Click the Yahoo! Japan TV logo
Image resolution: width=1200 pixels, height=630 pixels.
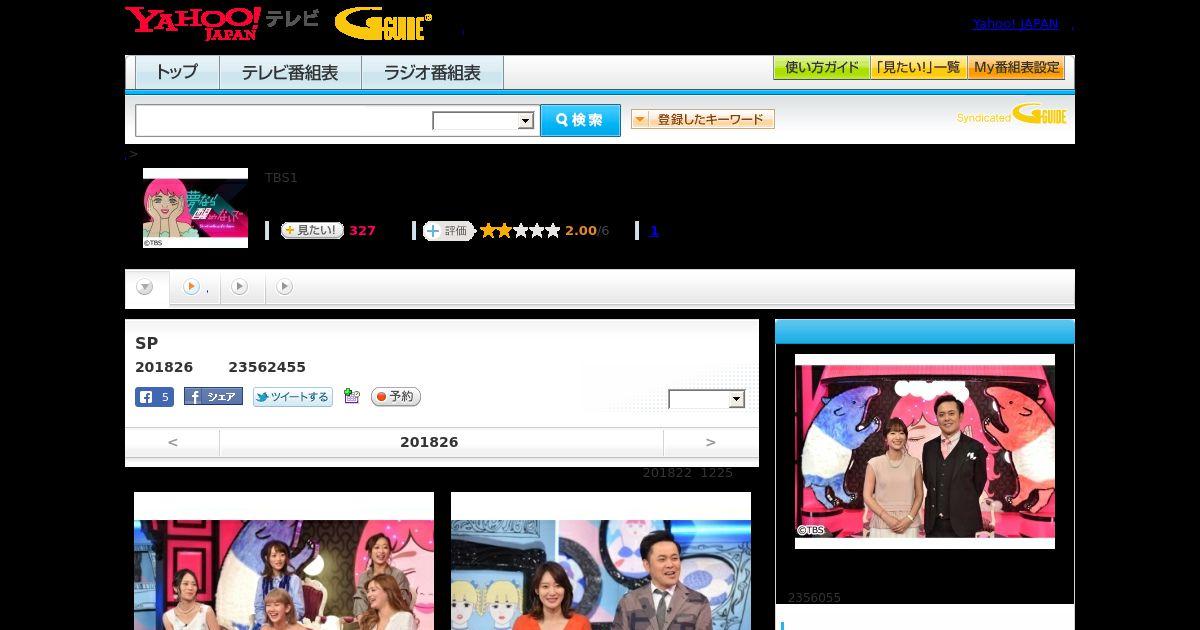(222, 22)
